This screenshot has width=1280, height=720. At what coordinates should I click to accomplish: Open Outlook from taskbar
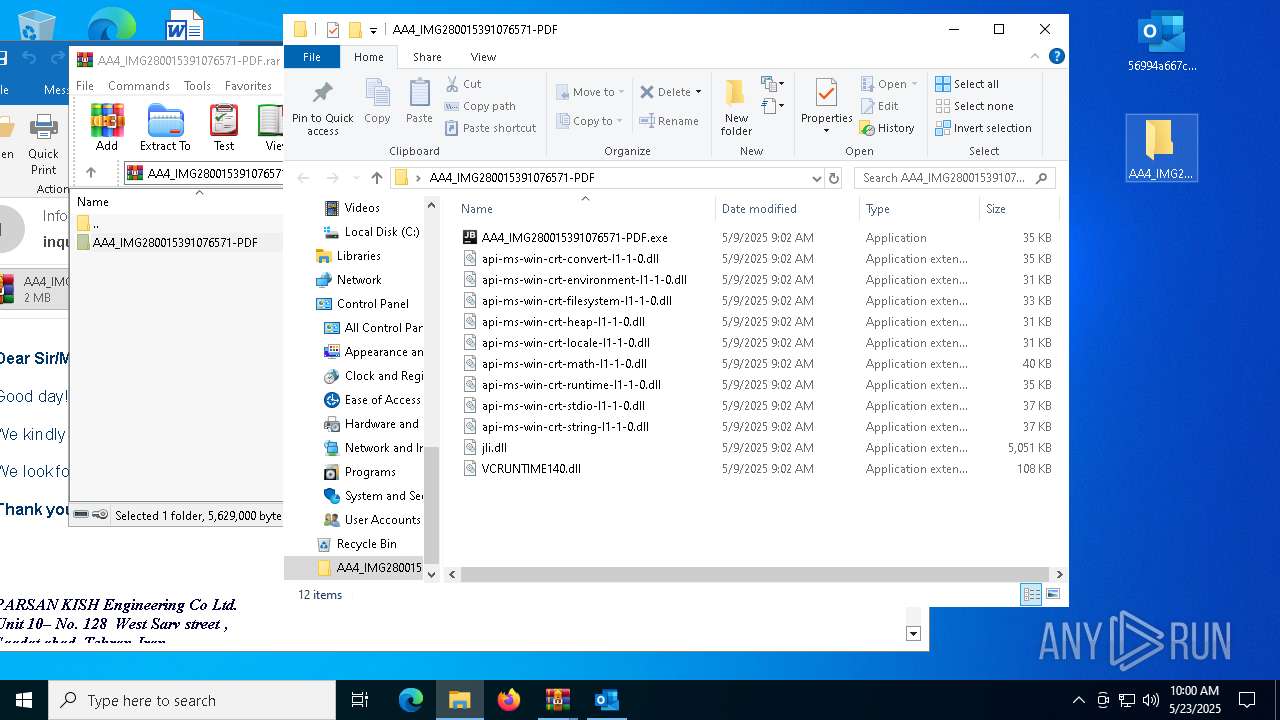point(607,700)
